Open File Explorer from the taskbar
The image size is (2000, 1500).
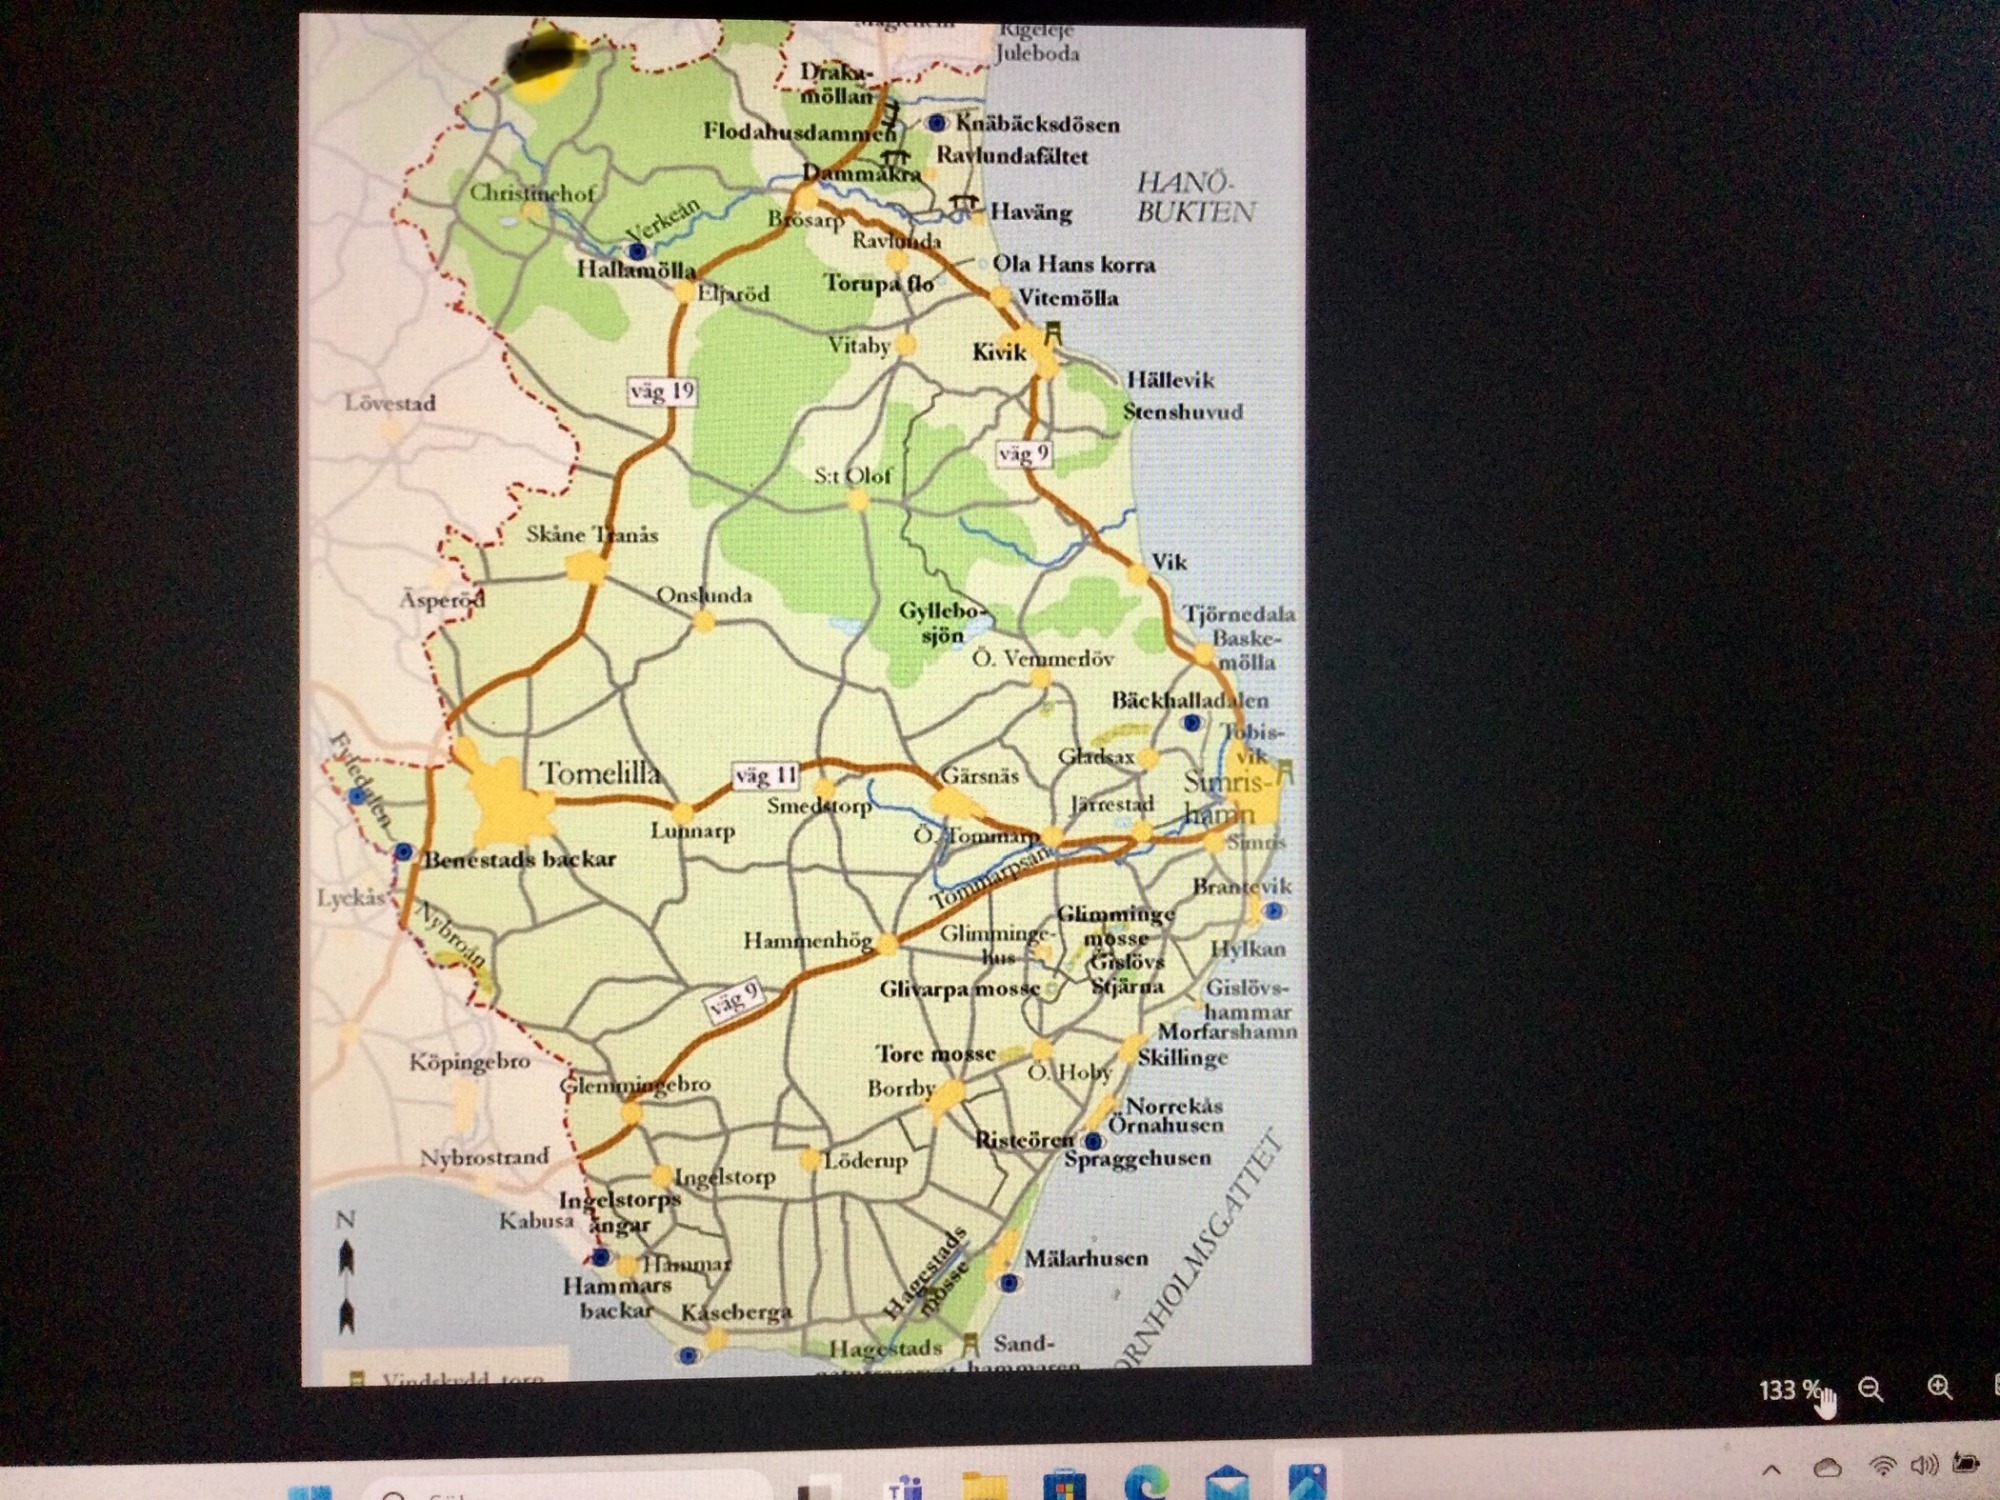tap(985, 1486)
